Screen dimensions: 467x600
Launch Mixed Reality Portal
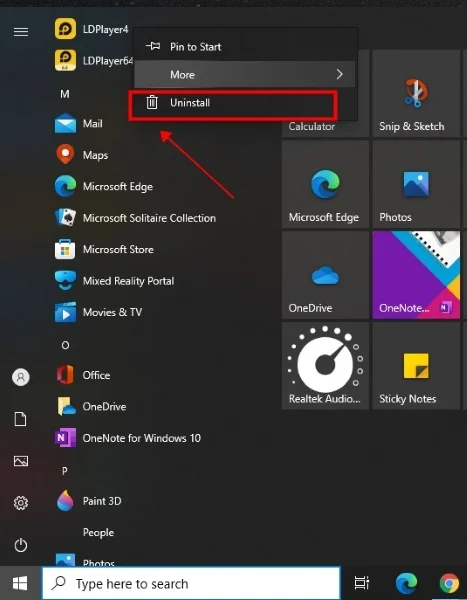[114, 280]
